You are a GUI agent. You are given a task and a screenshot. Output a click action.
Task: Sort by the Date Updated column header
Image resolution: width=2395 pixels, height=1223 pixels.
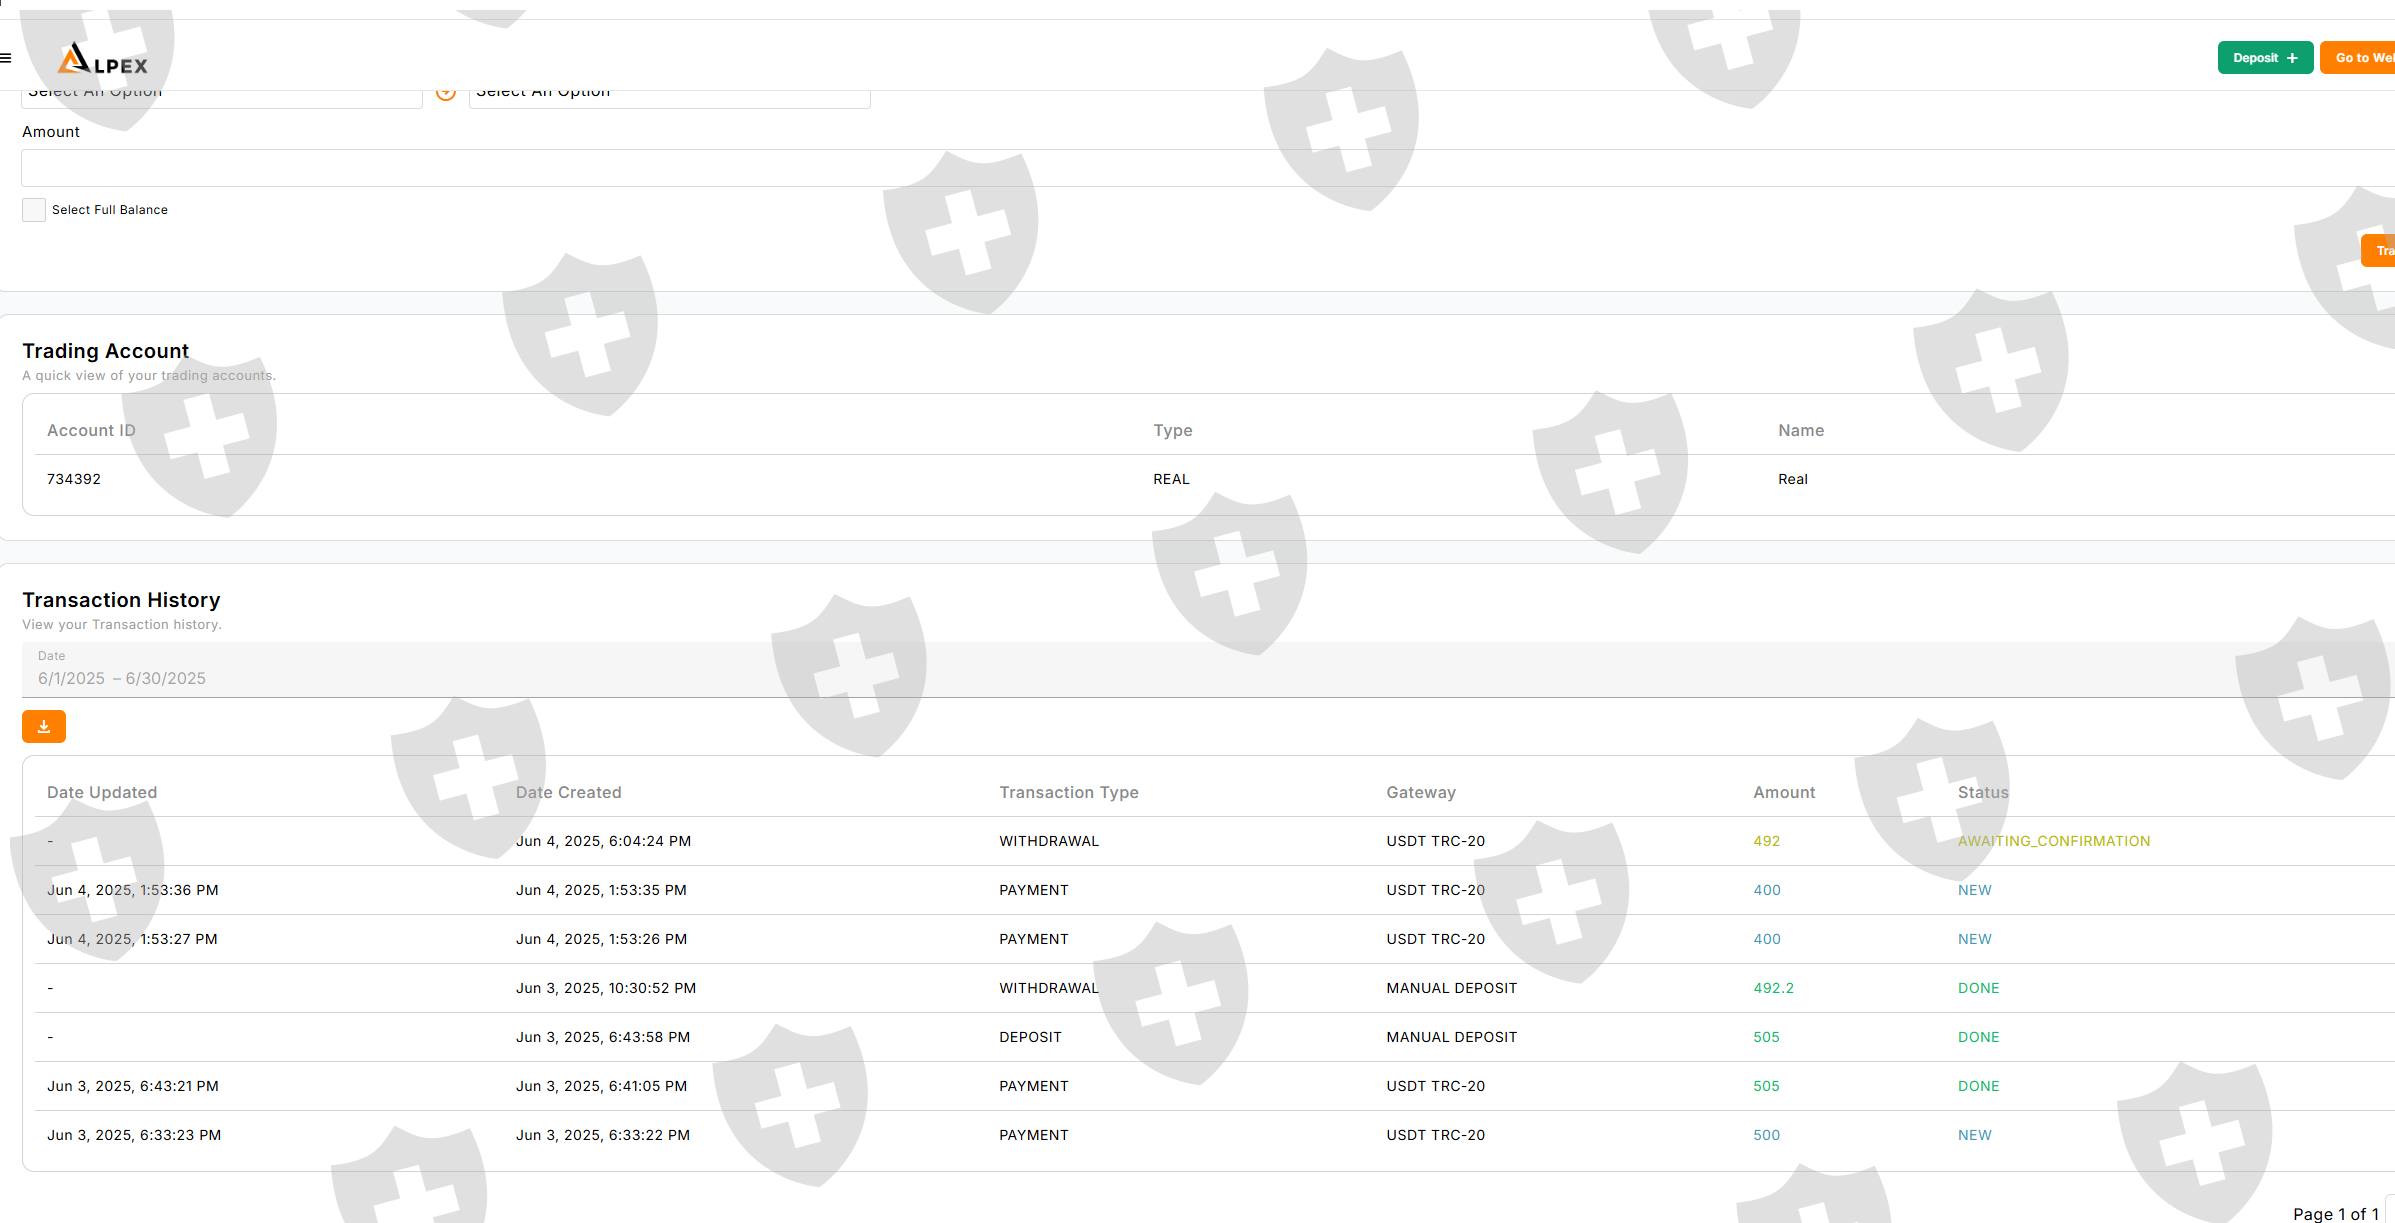coord(102,792)
